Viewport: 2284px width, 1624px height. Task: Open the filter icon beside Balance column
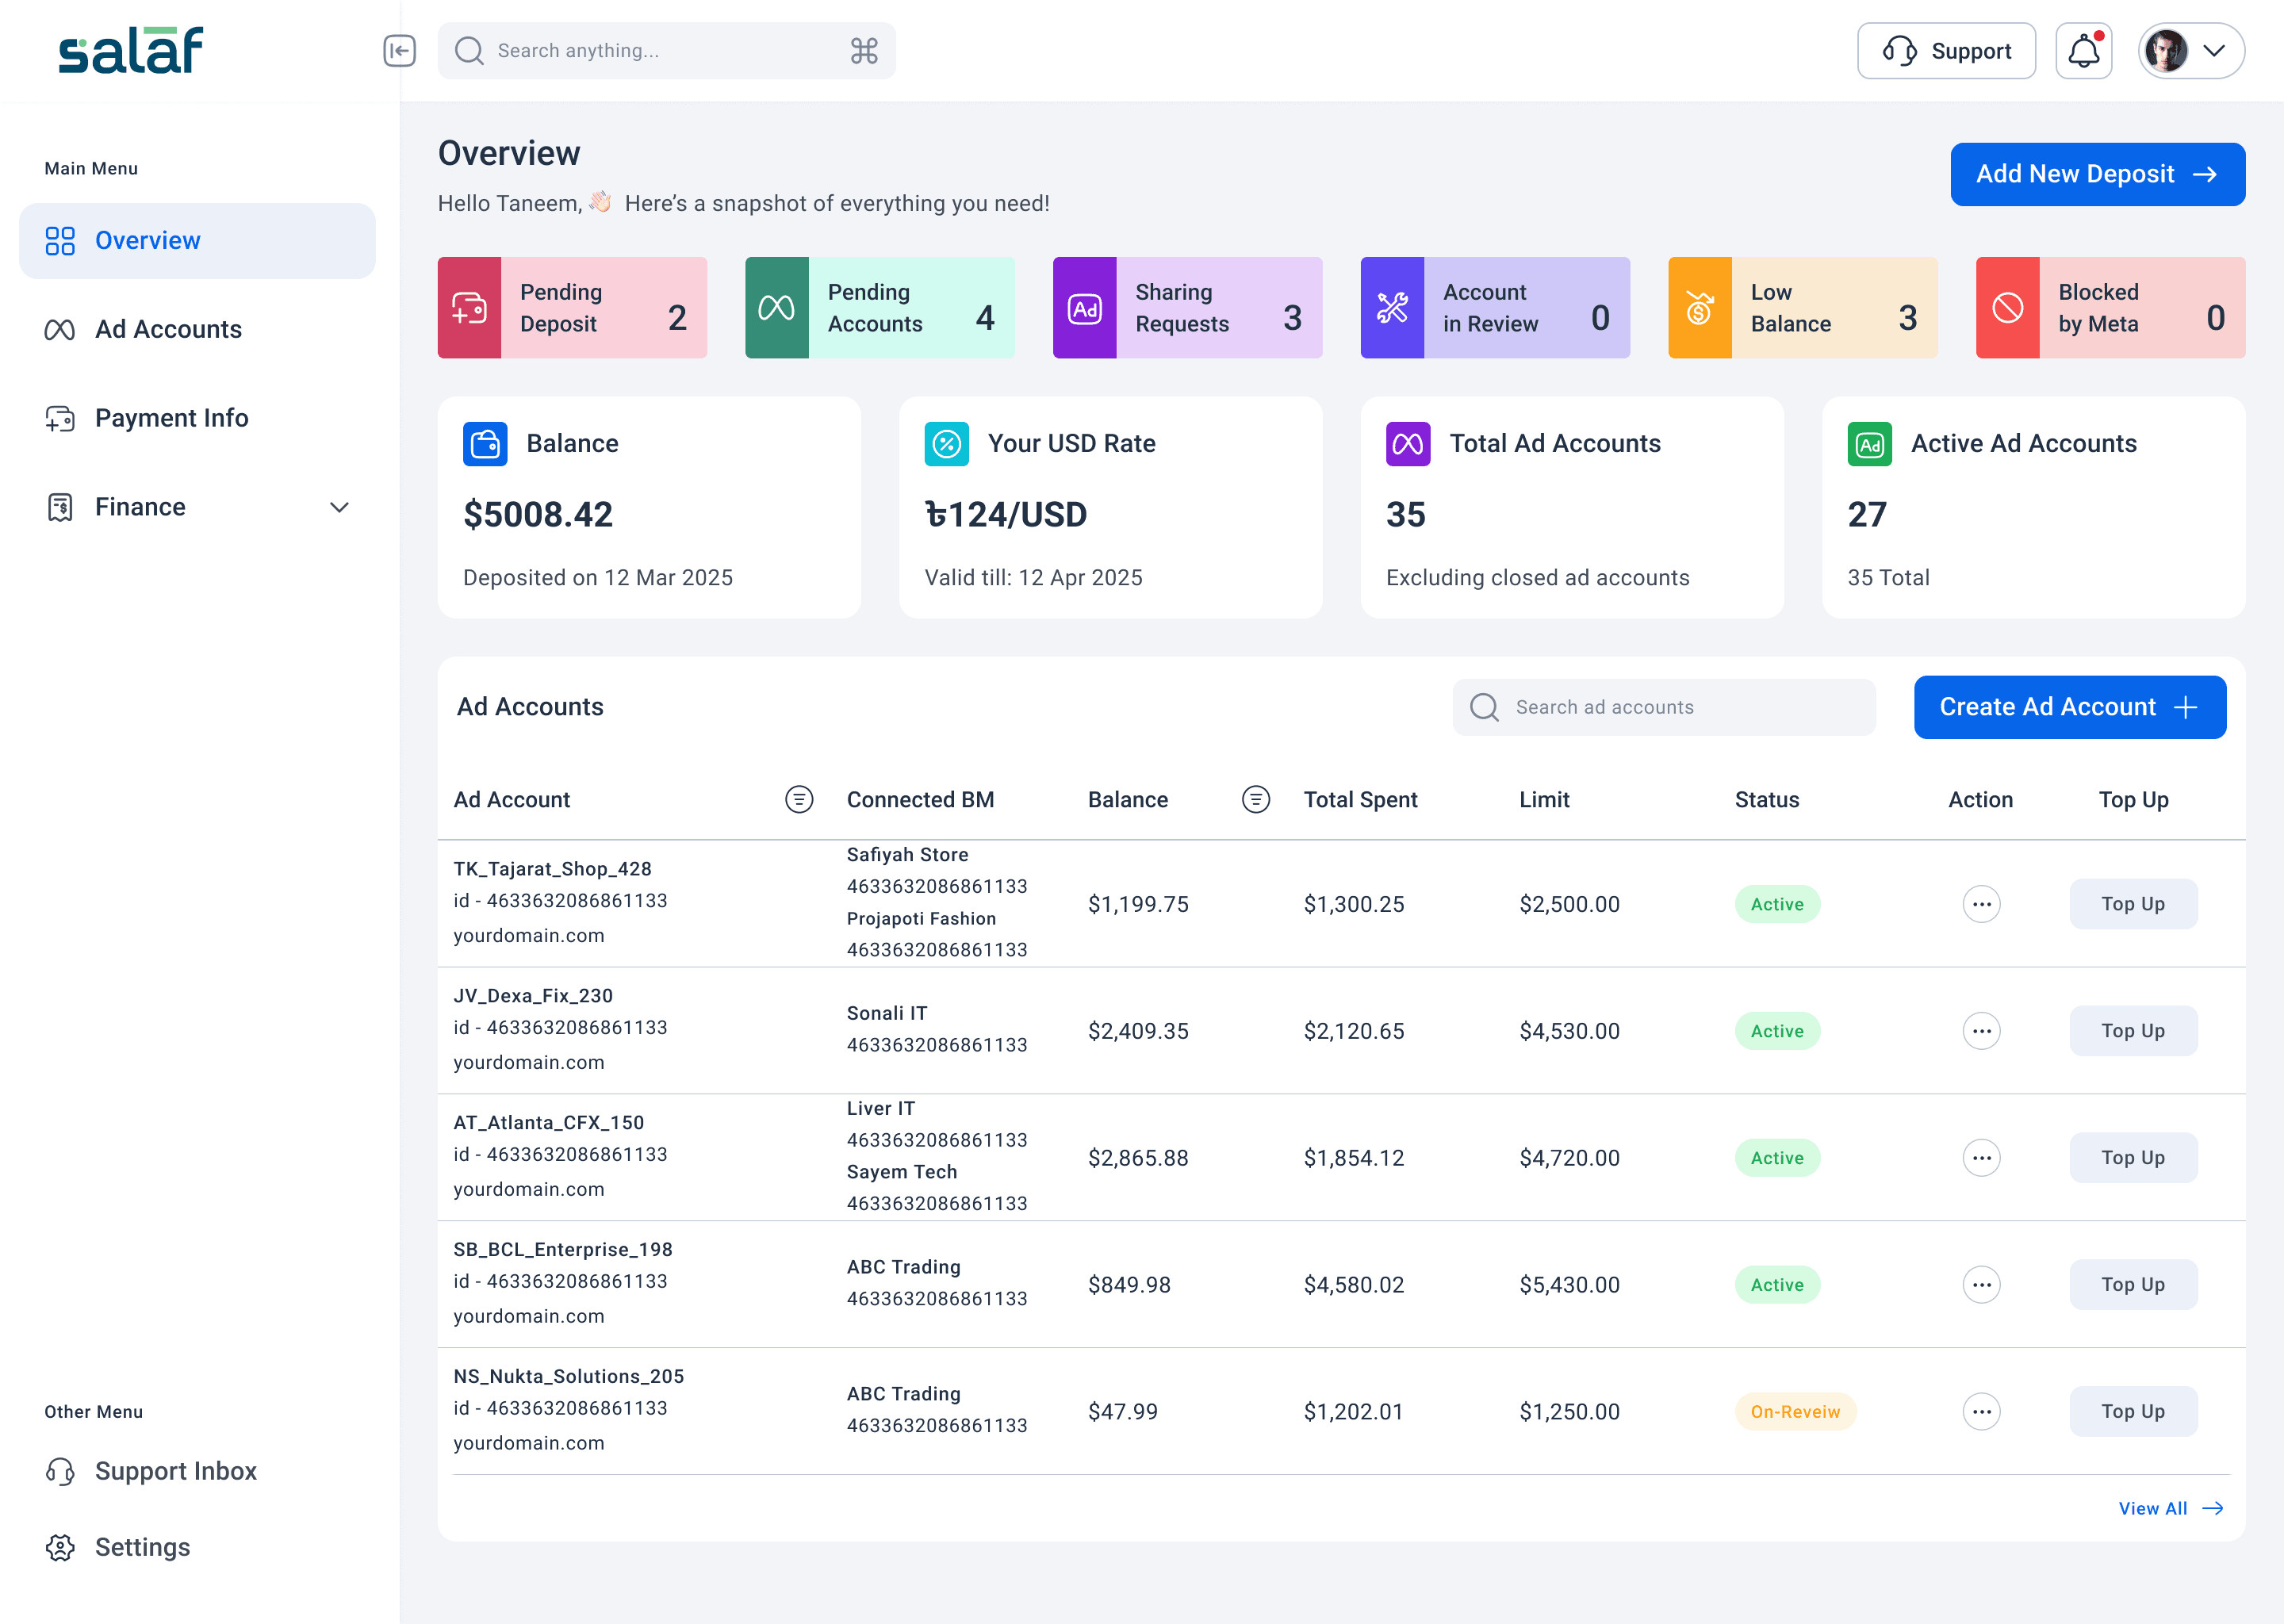point(1256,799)
